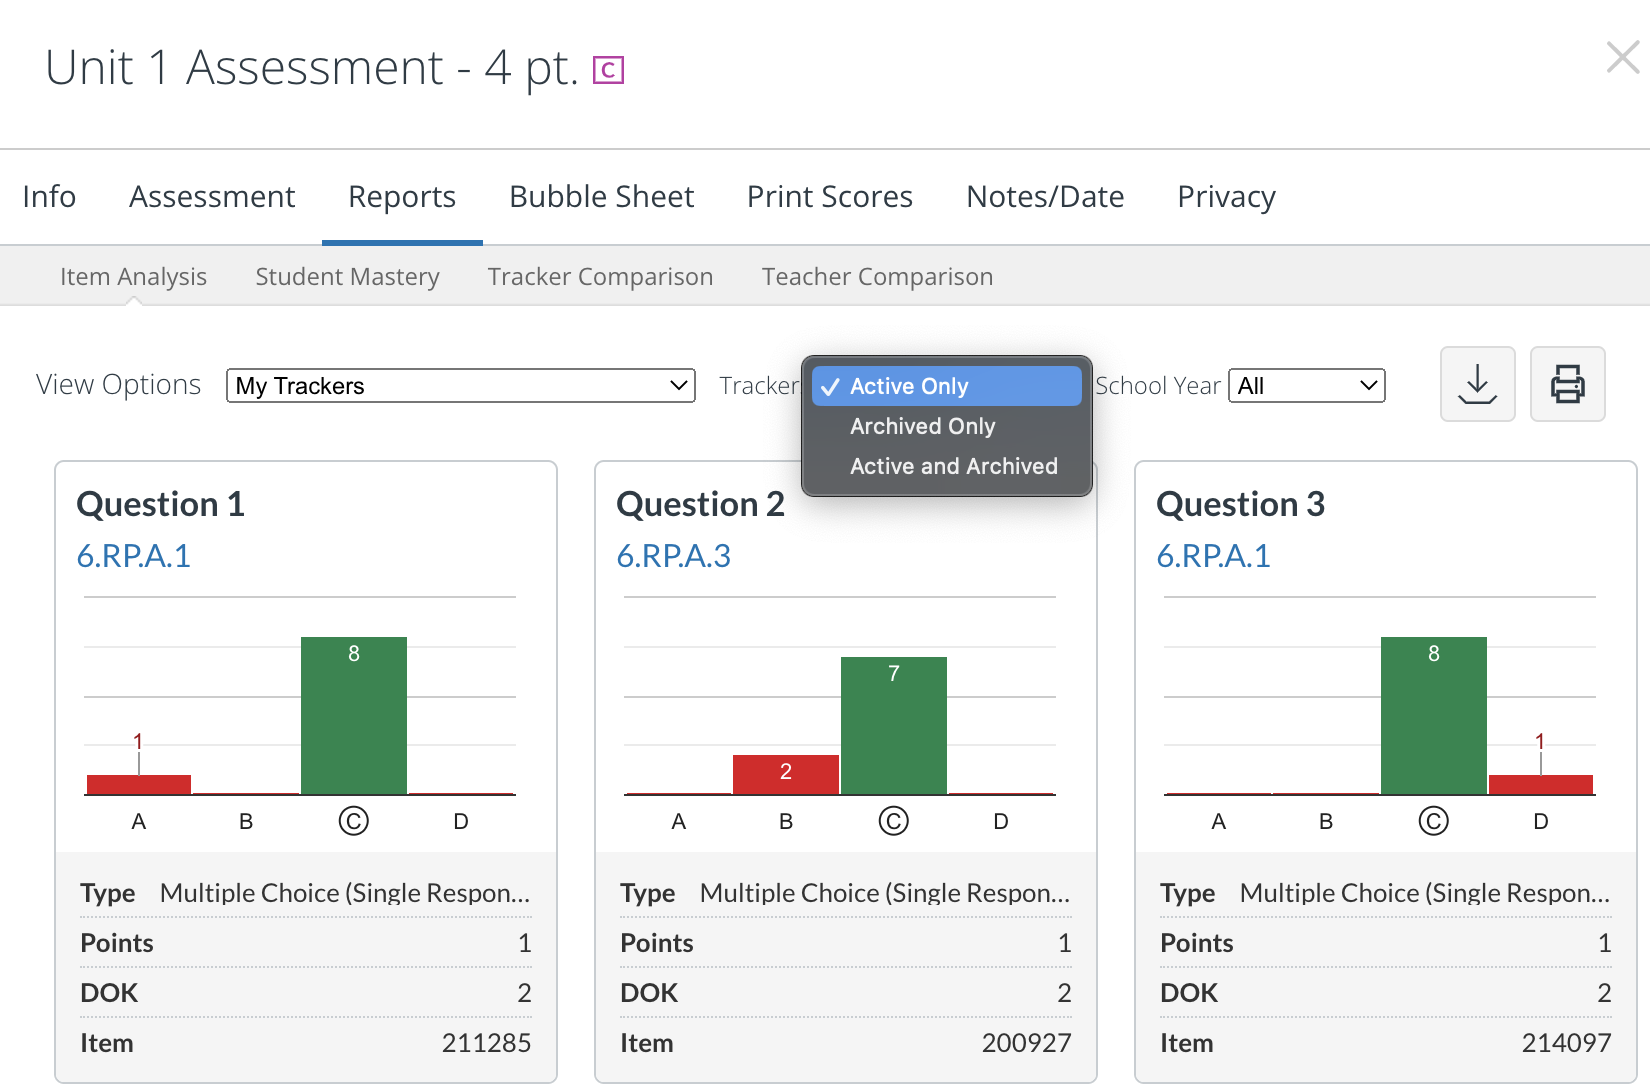Click the green answer C bar in Question 3
Viewport: 1650px width, 1092px height.
[x=1433, y=715]
